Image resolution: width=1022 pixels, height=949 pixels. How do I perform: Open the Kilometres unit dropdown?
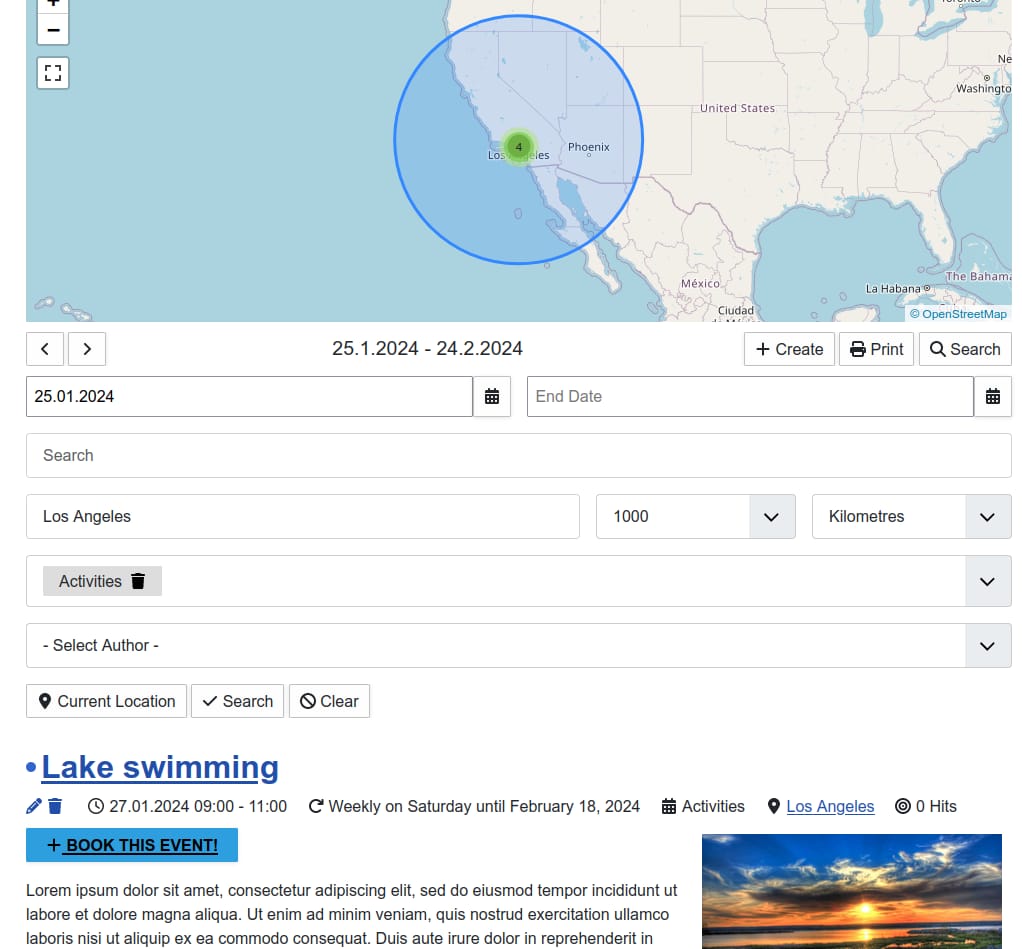coord(987,517)
